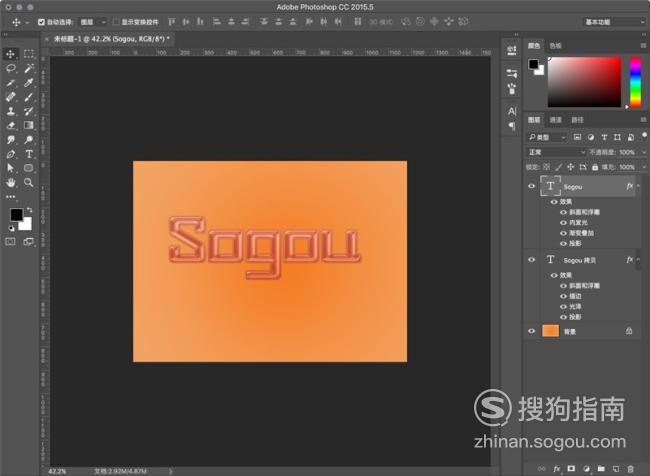The width and height of the screenshot is (650, 476).
Task: Select the Move tool
Action: (10, 54)
